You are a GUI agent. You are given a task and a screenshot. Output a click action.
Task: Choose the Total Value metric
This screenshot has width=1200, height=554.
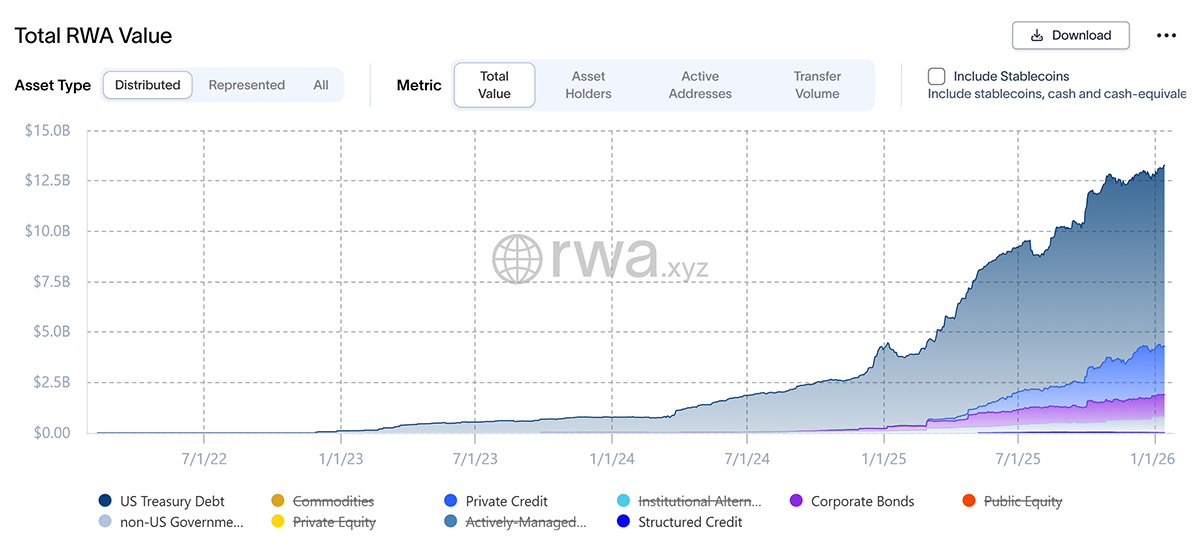coord(494,85)
